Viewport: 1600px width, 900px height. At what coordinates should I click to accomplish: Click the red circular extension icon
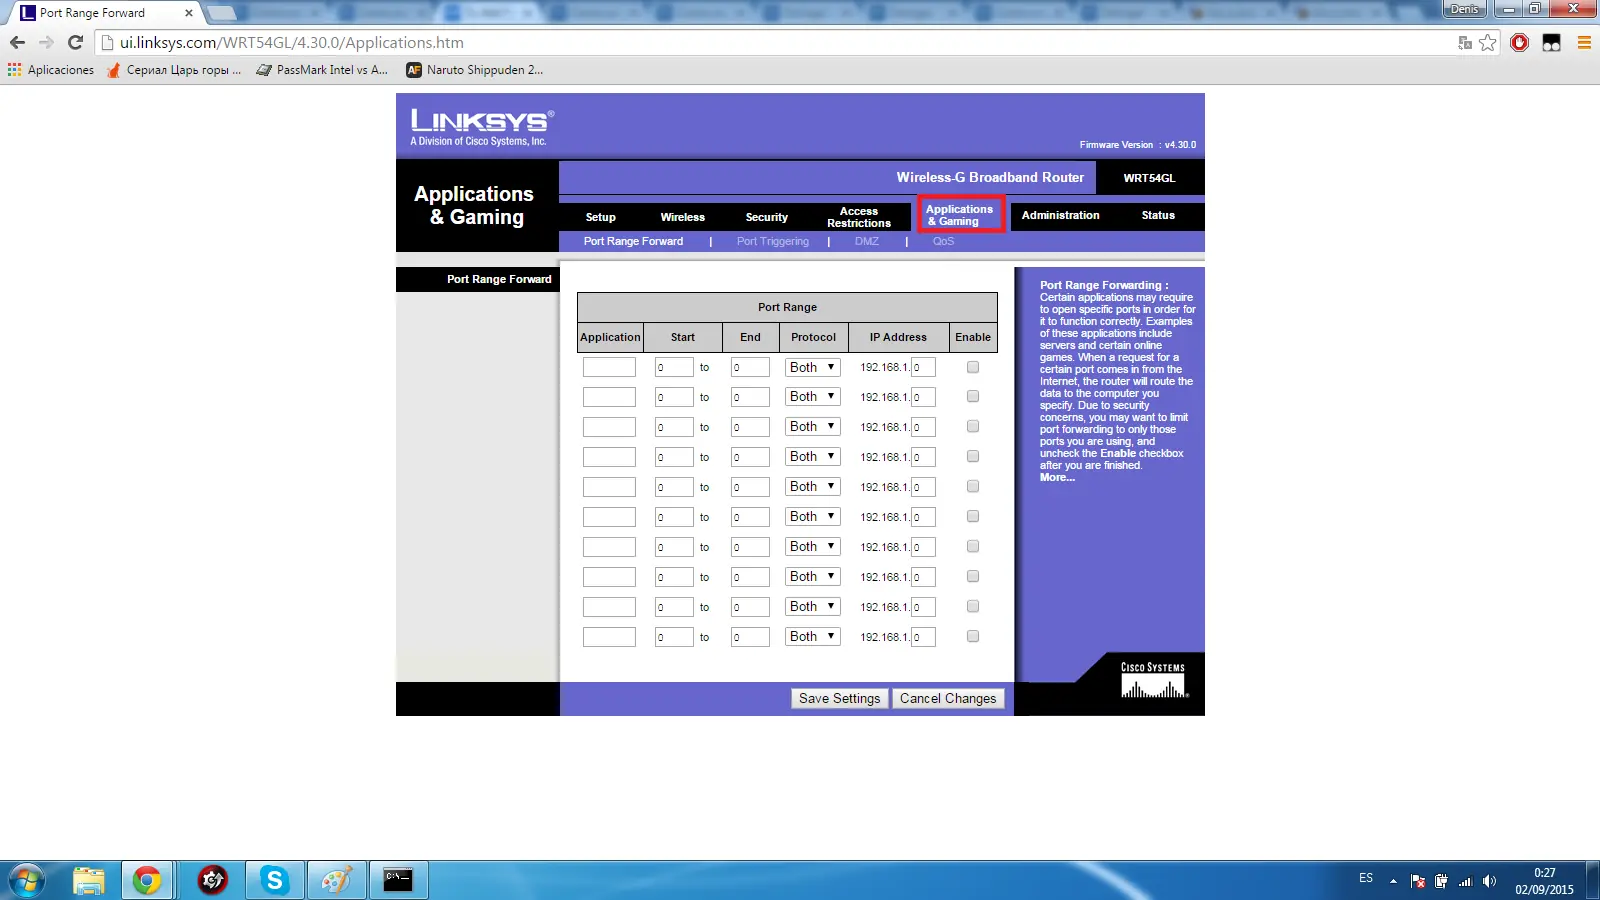(x=1520, y=43)
